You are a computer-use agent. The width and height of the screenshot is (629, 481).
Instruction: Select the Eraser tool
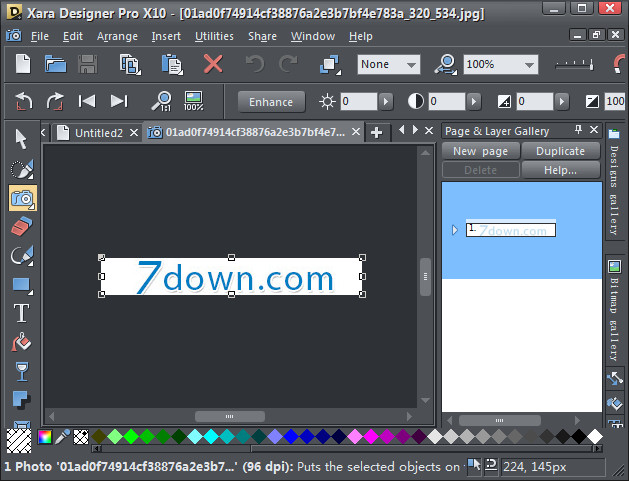pyautogui.click(x=21, y=227)
